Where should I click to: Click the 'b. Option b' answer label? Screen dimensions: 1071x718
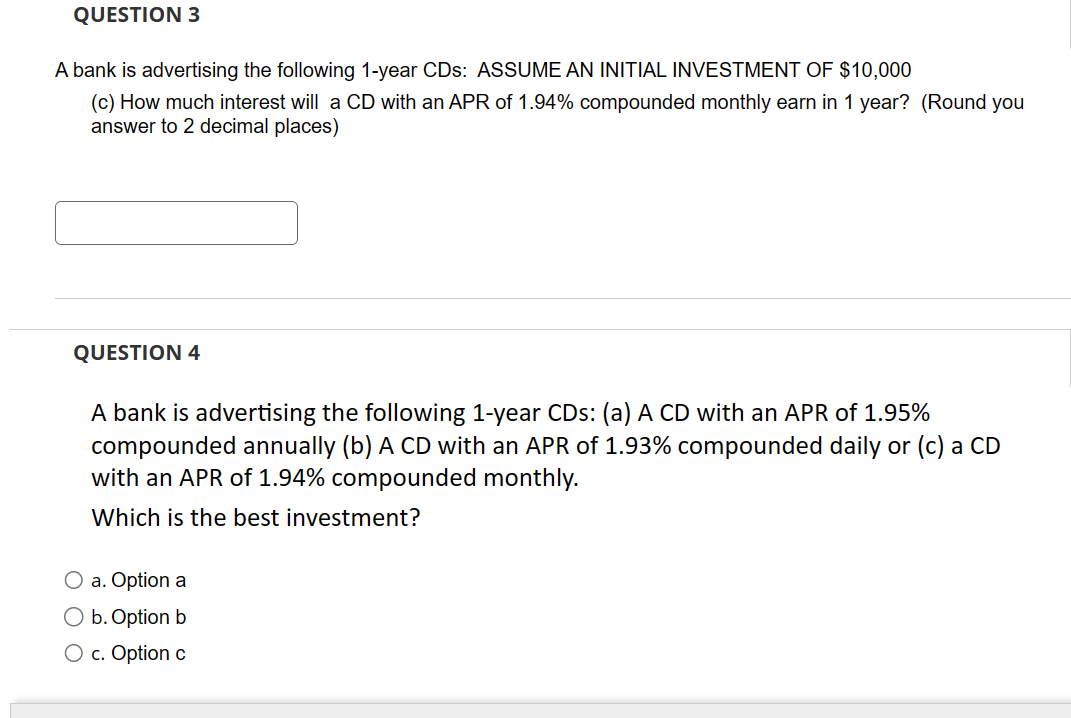139,617
